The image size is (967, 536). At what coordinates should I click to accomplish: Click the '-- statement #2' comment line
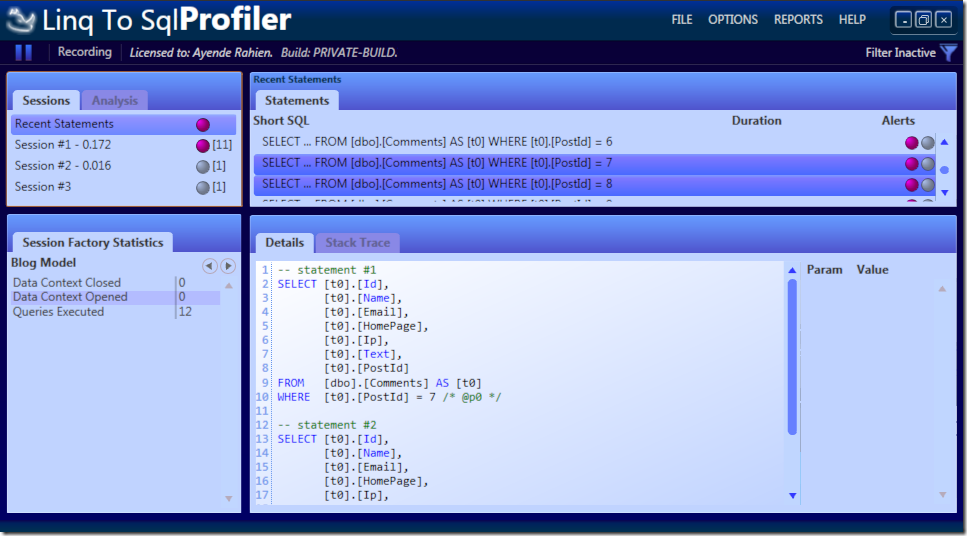point(327,425)
